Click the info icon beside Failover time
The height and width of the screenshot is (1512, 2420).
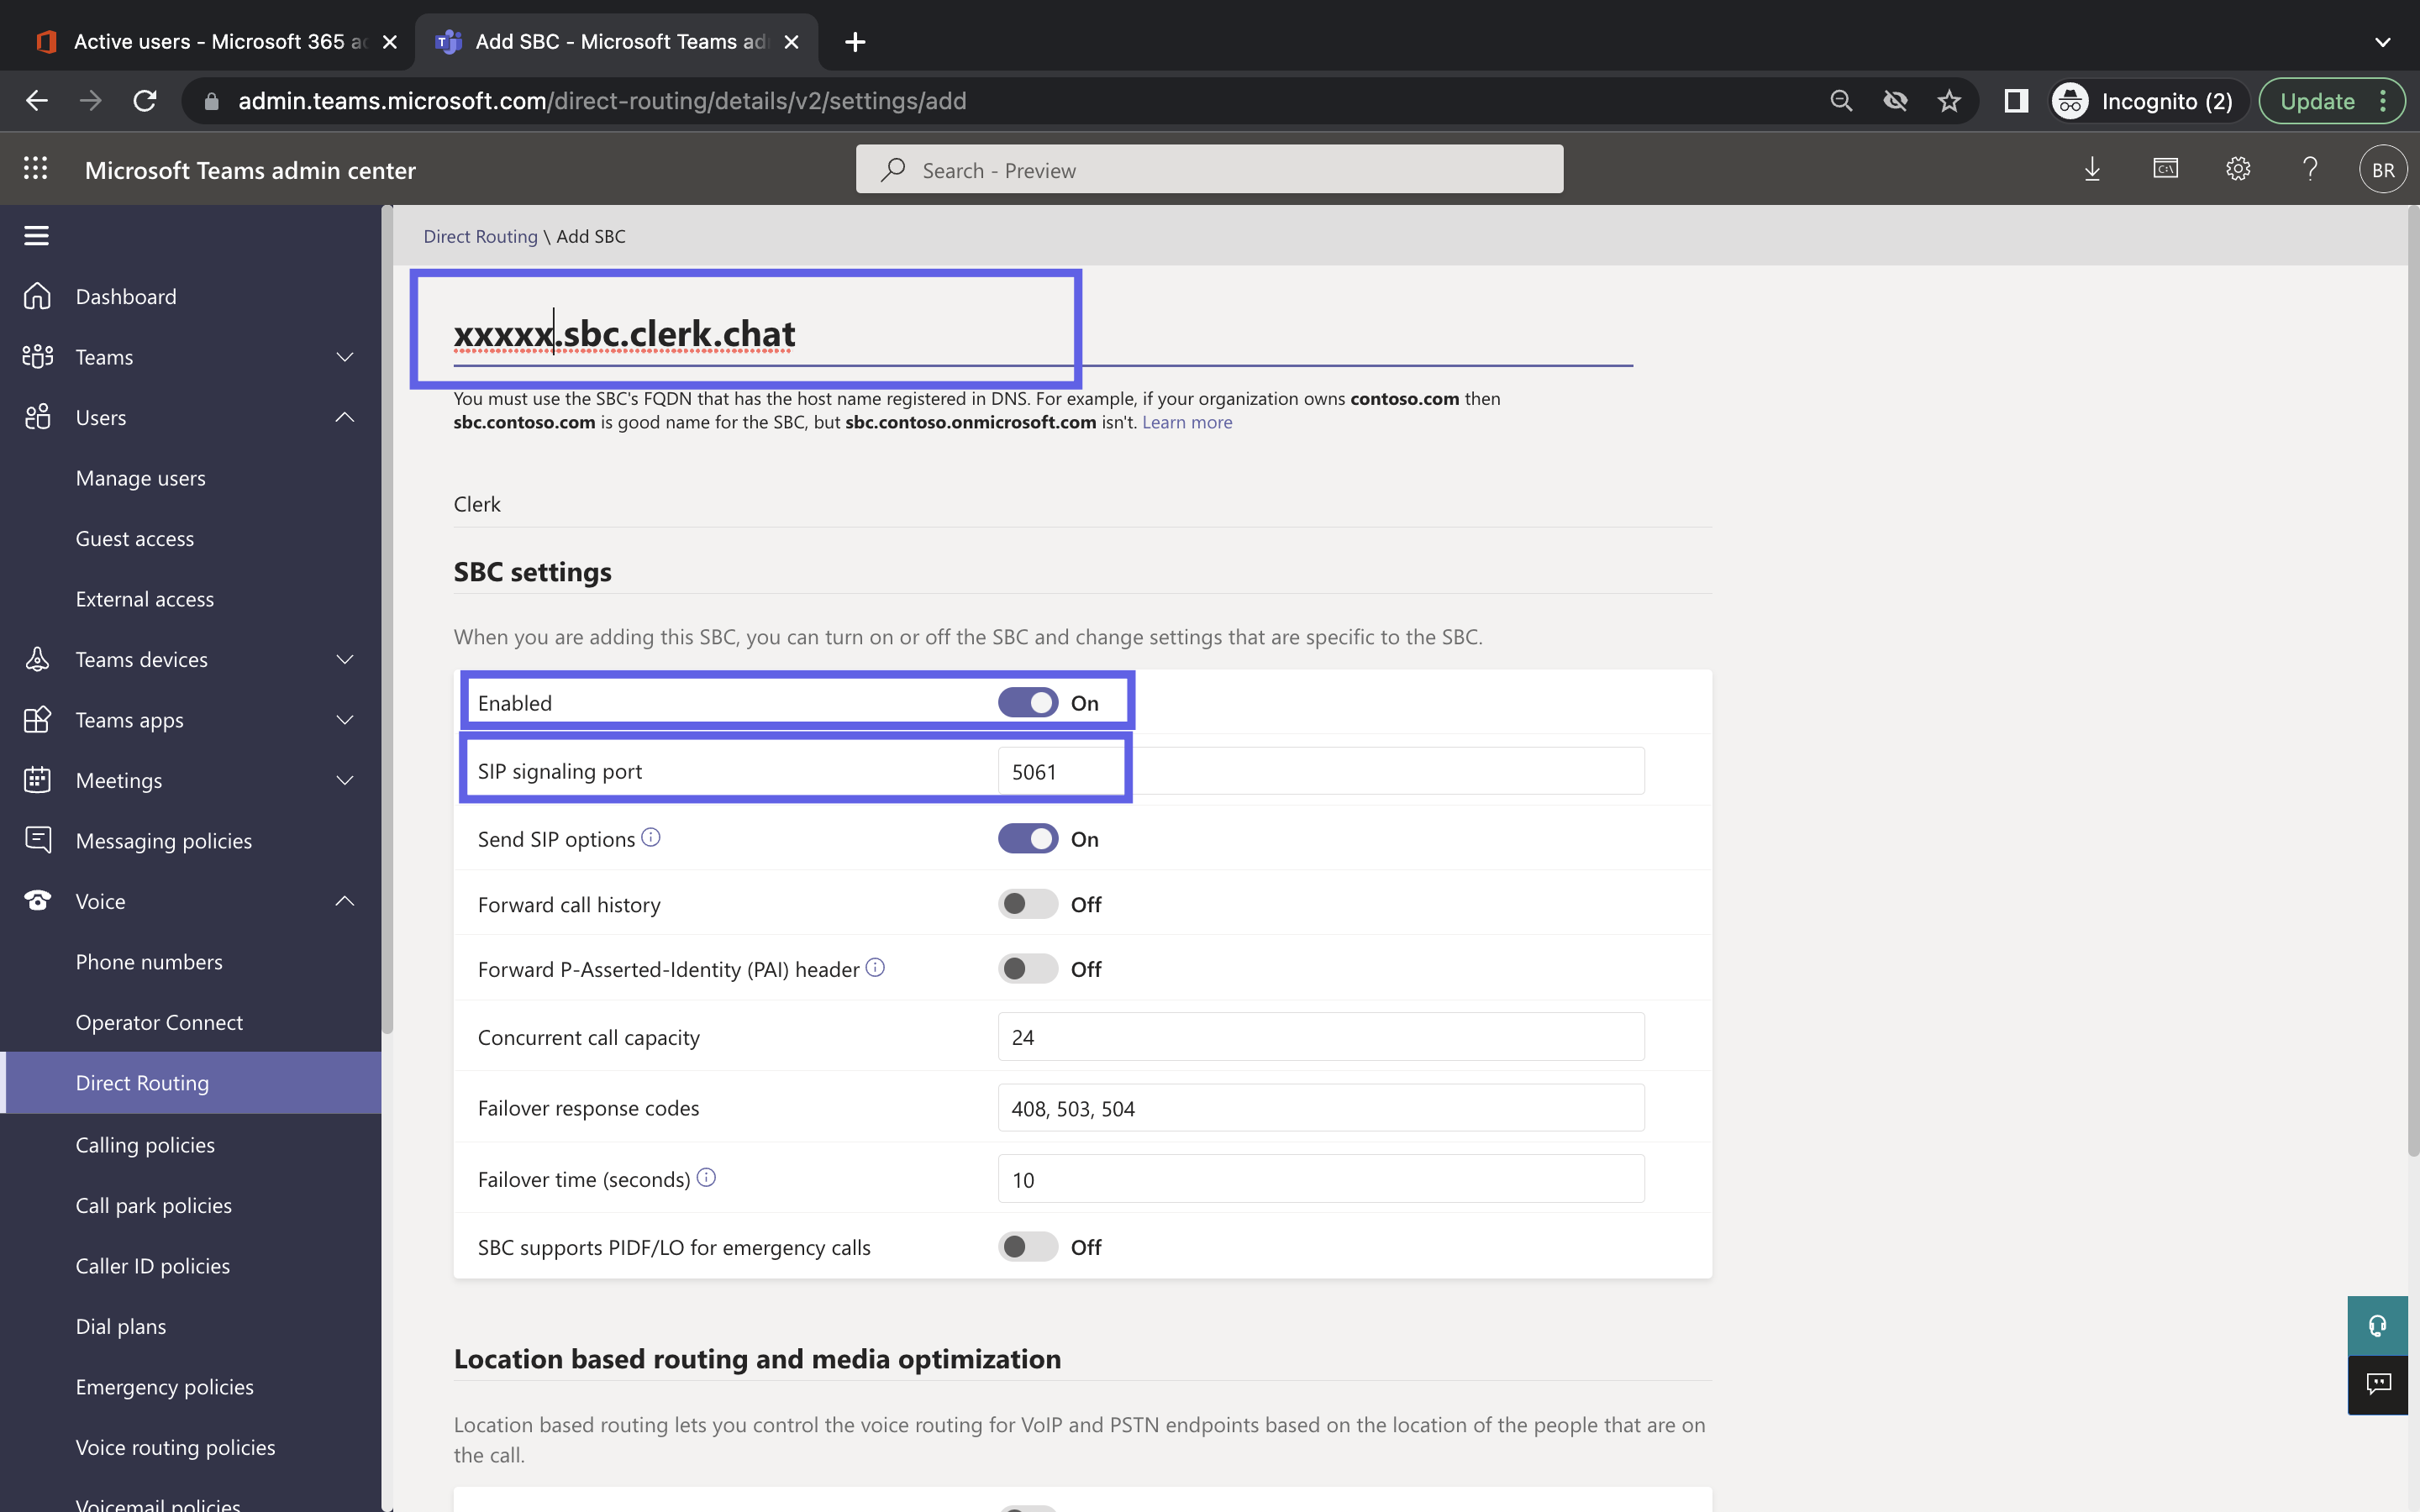pyautogui.click(x=706, y=1177)
